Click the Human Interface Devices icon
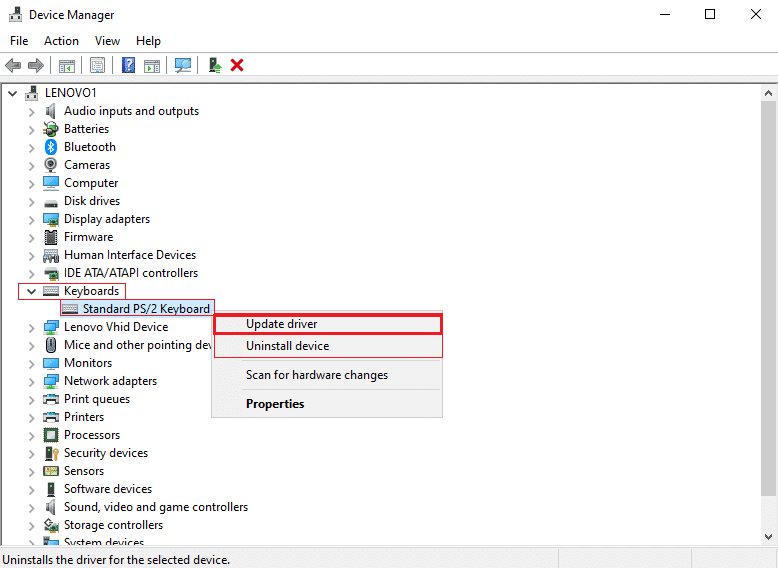Screen dimensions: 778x568 coord(51,255)
